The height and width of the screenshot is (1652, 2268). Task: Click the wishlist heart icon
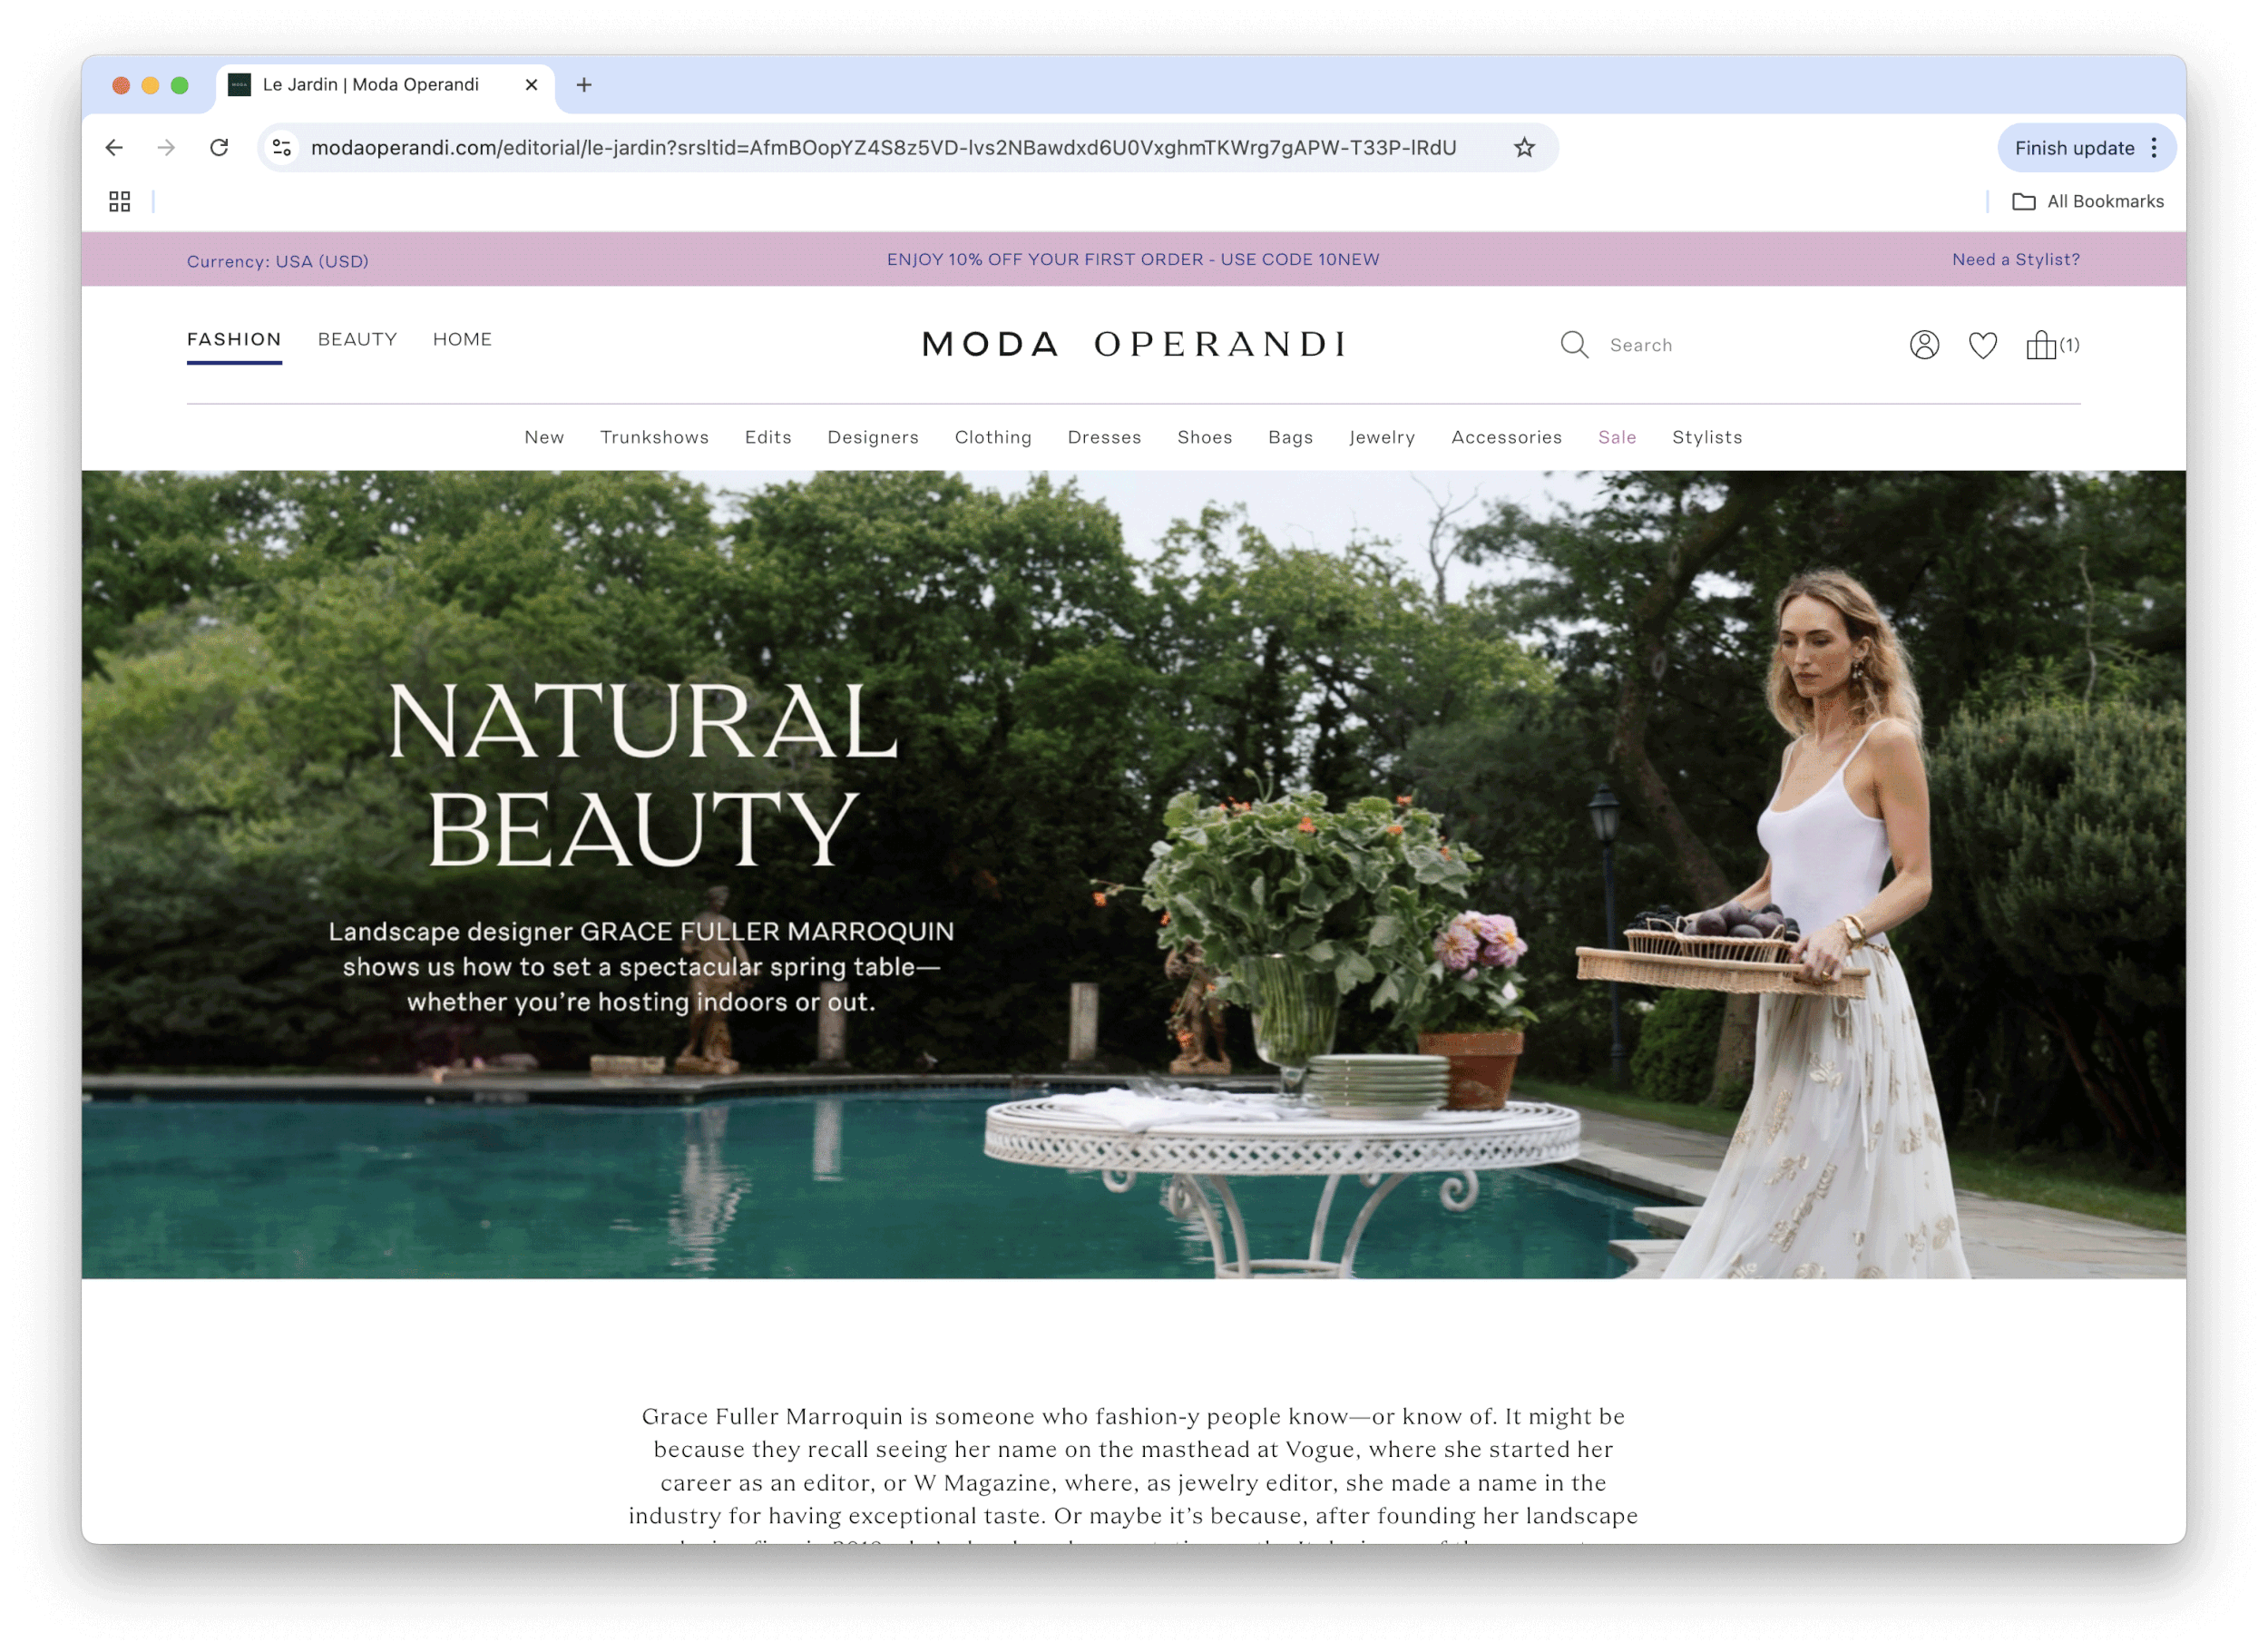tap(1982, 345)
